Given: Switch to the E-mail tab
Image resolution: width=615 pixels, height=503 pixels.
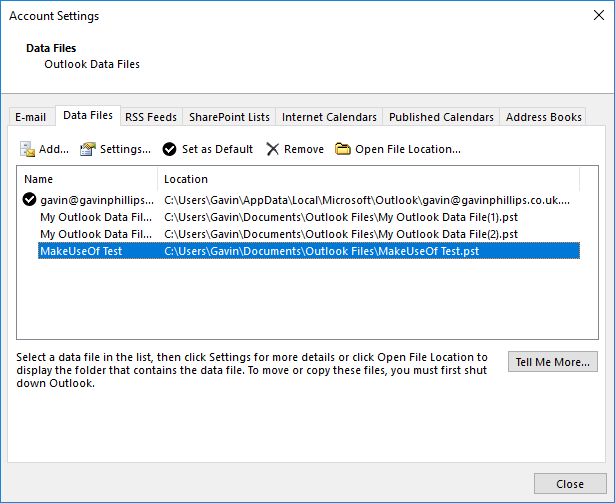Looking at the screenshot, I should [30, 117].
